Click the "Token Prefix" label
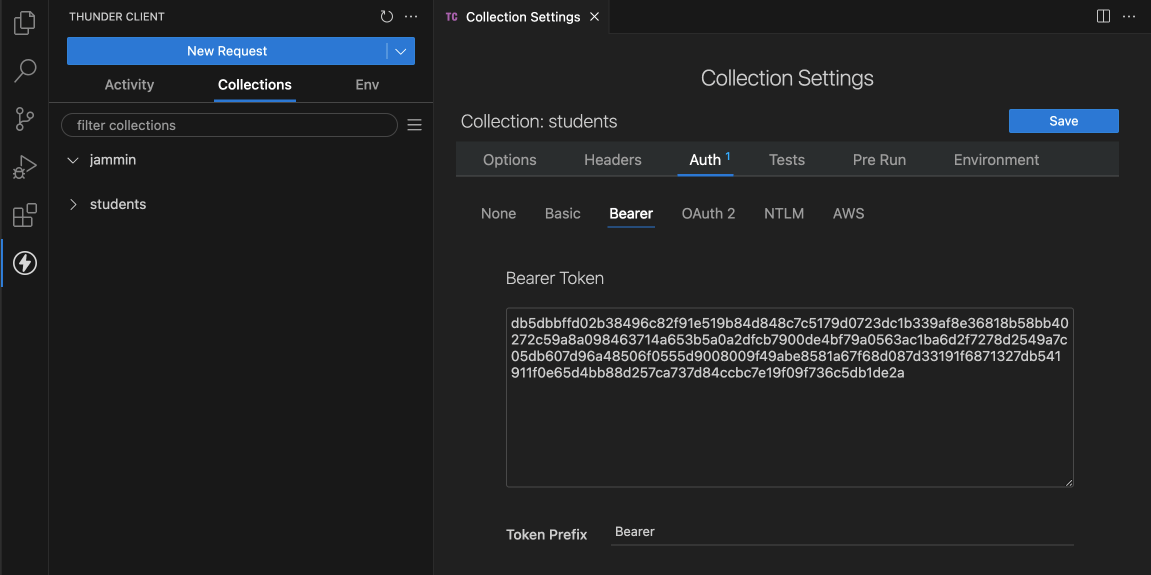 547,535
